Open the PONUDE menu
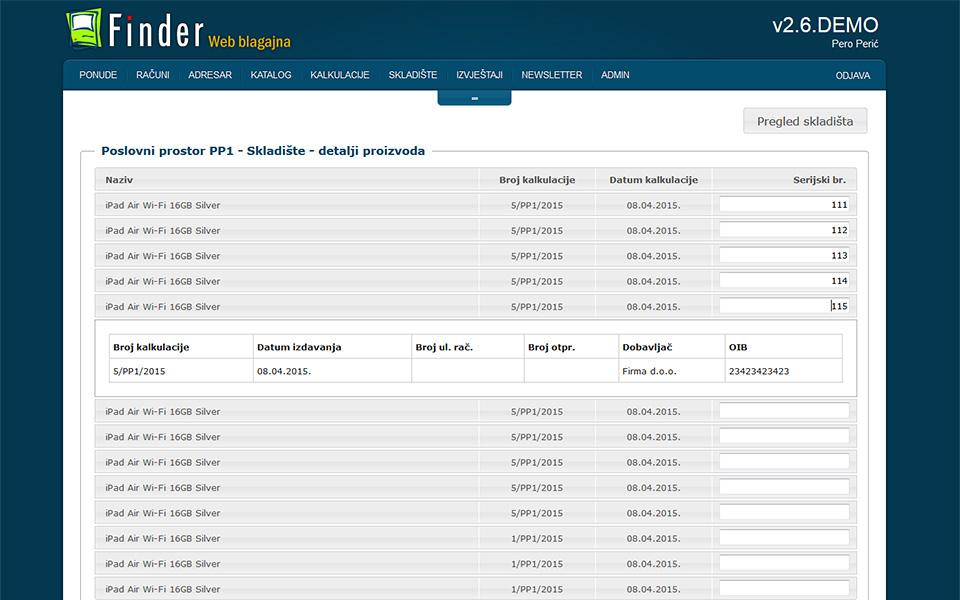960x600 pixels. 98,75
